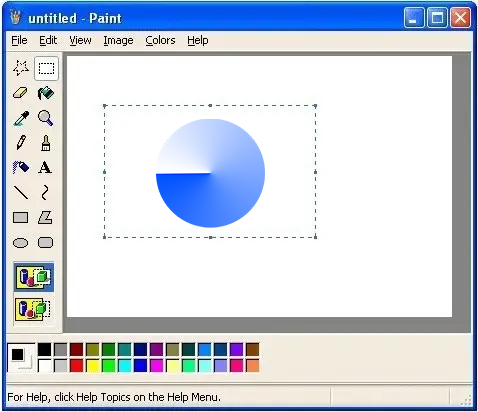Pick the dark green palette swatch
The image size is (478, 412).
[109, 350]
